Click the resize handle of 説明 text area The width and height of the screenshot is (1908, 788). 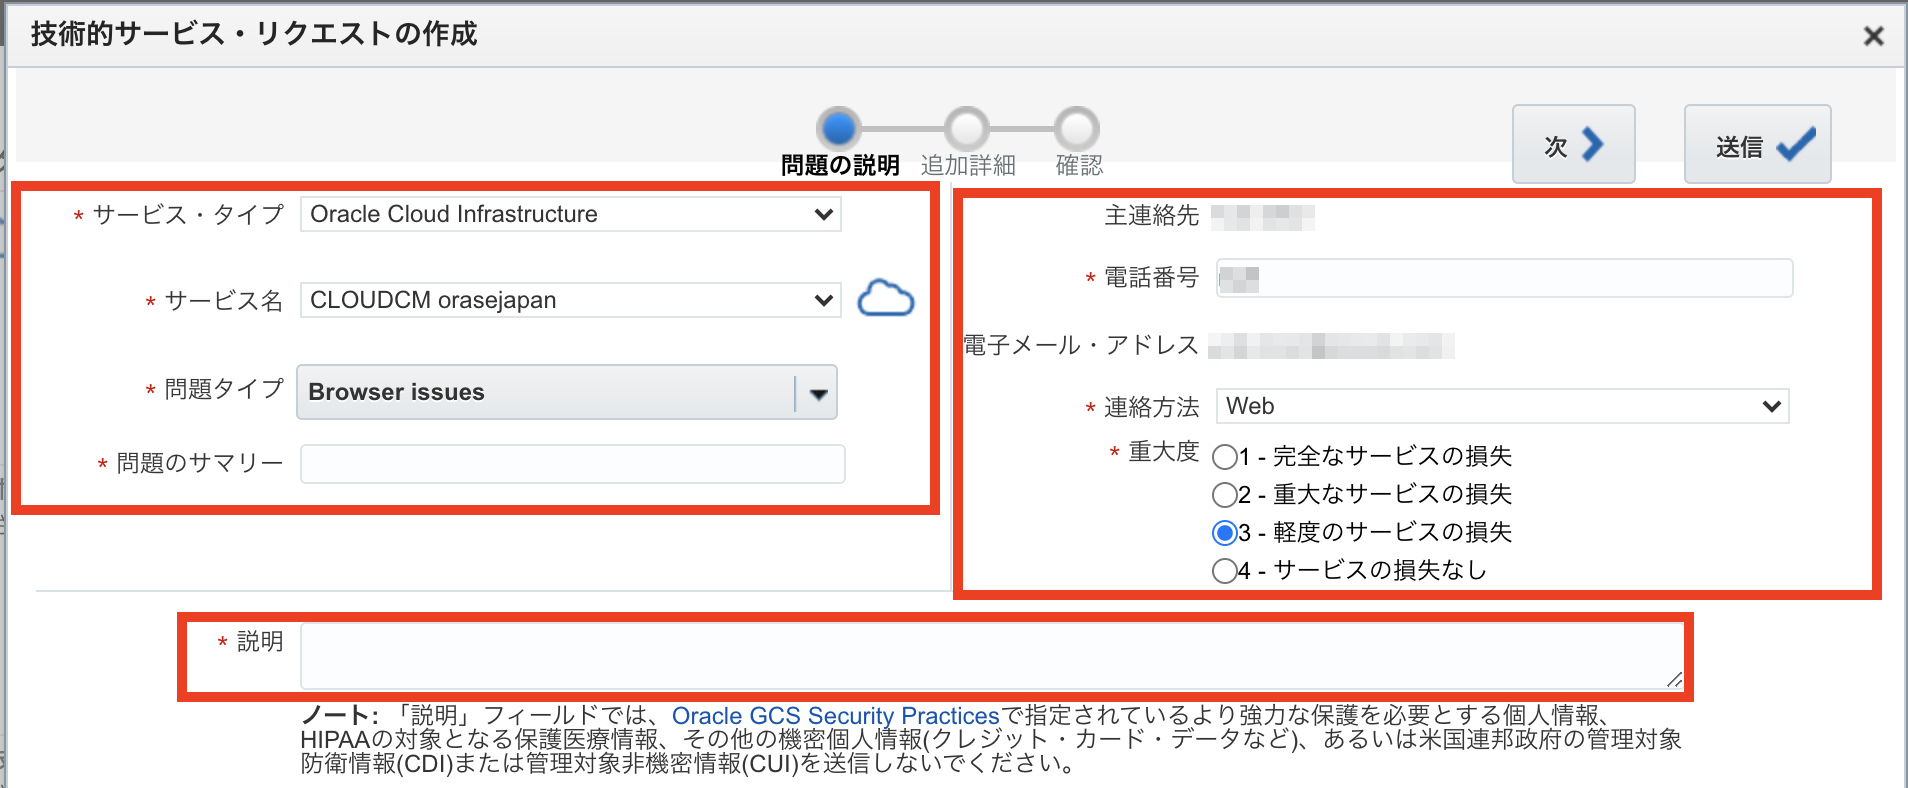(1674, 680)
